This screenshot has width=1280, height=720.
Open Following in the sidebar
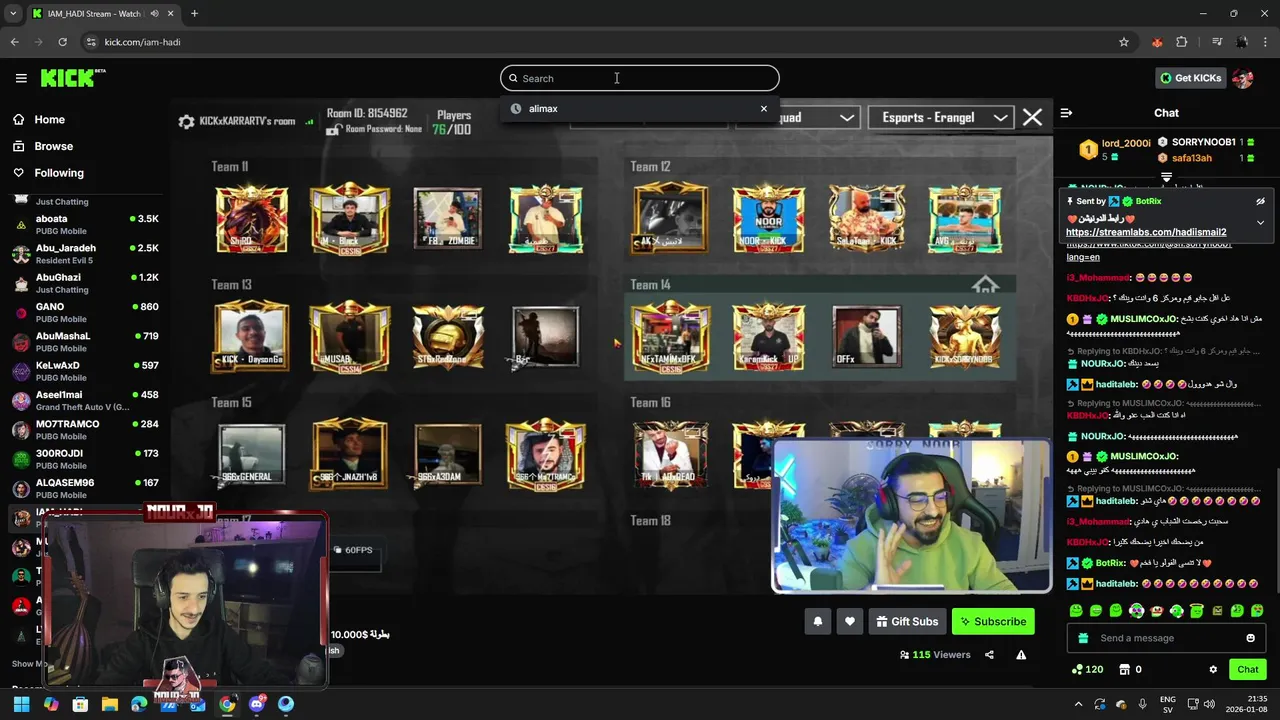48,173
